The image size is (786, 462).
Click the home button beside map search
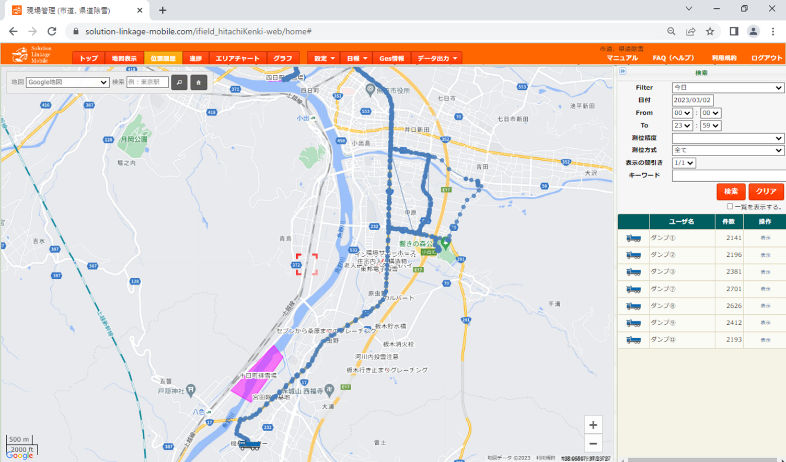(x=199, y=82)
